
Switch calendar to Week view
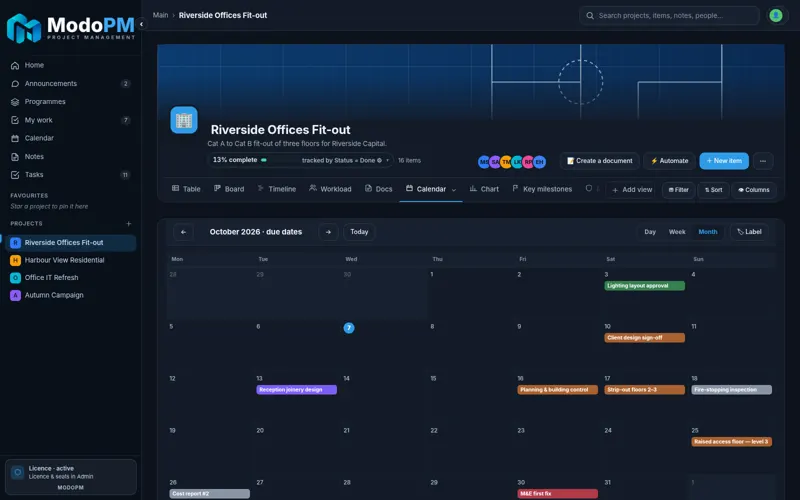click(x=677, y=232)
